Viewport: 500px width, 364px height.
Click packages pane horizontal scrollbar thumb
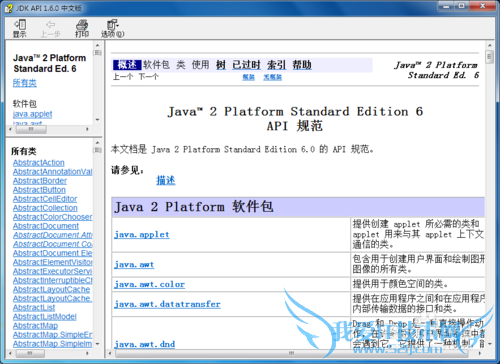point(31,129)
